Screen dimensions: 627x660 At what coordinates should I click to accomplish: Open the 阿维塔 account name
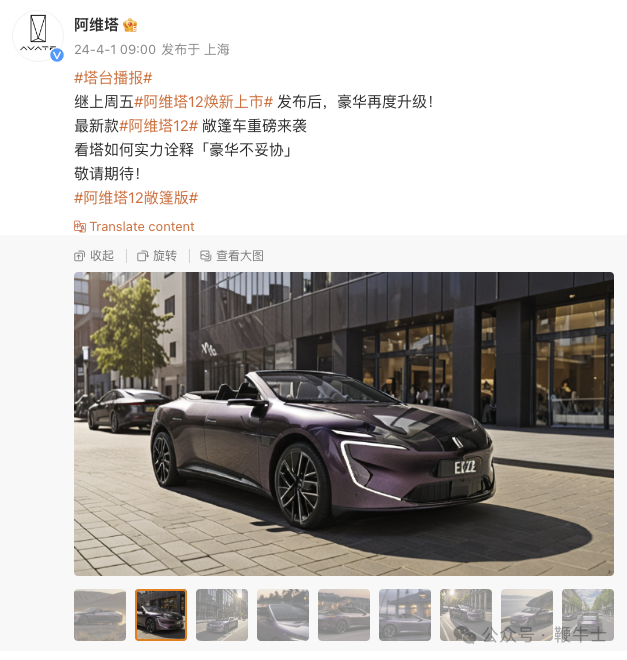click(96, 25)
